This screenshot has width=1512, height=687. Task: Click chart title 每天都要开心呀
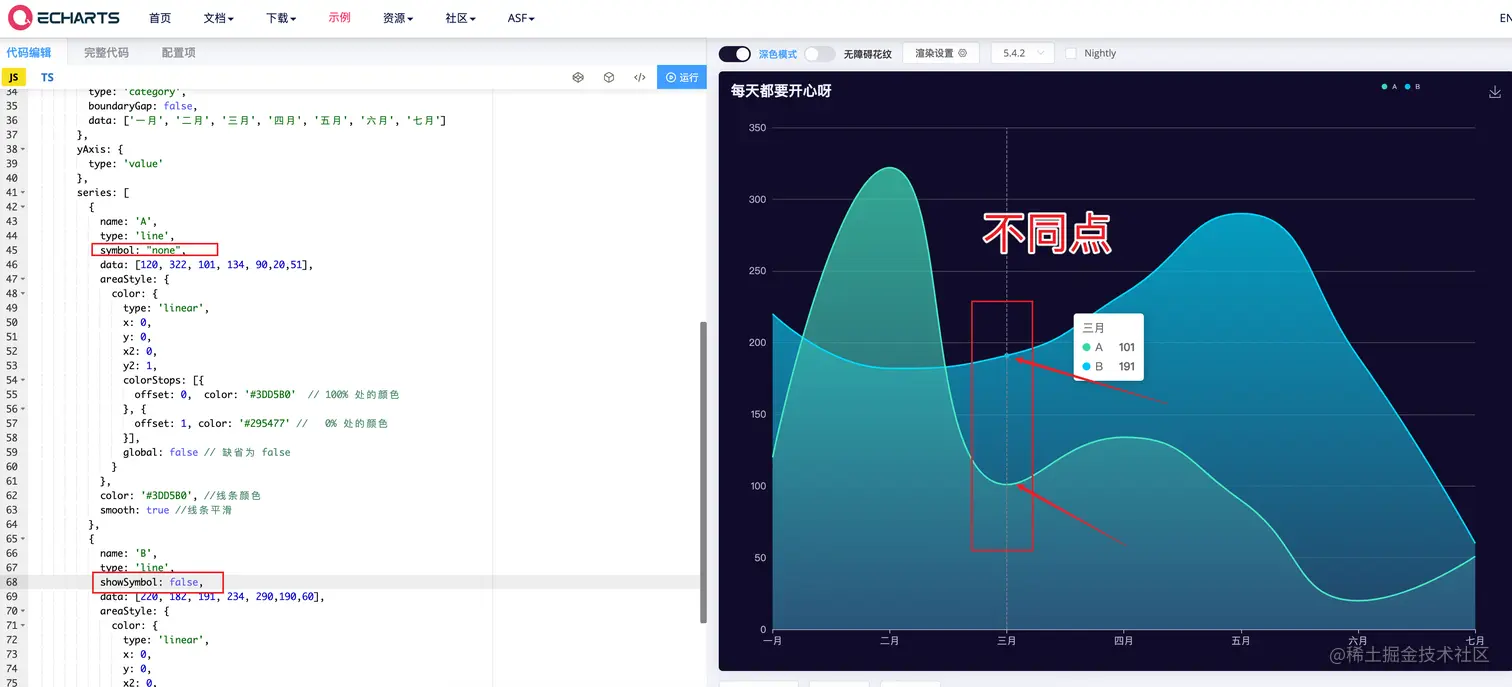[x=780, y=91]
